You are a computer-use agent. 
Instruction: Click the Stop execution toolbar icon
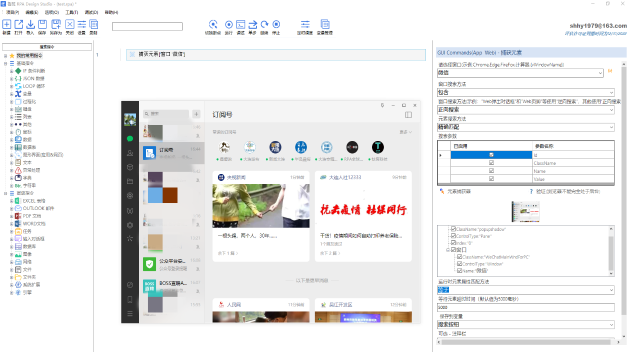(x=276, y=25)
